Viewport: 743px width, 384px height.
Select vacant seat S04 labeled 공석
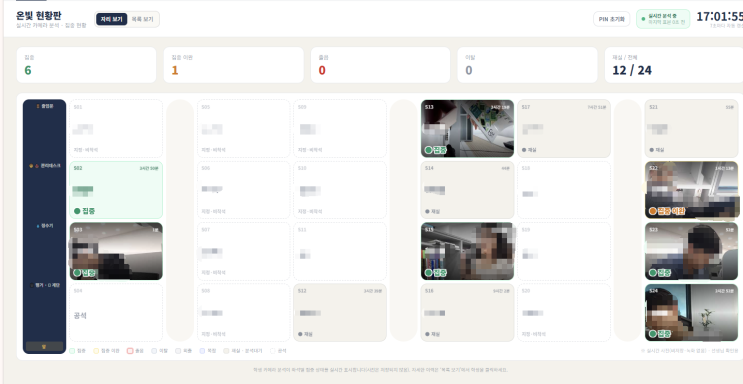click(116, 312)
